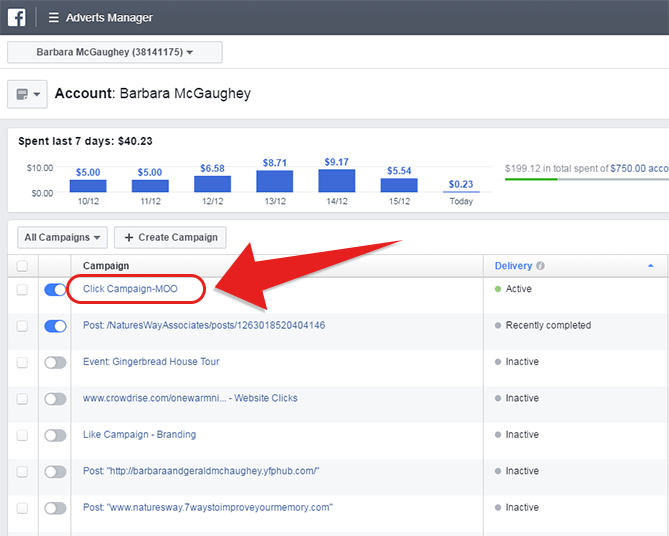This screenshot has height=536, width=669.
Task: Tick the checkbox for the yfphub.com post row
Action: point(22,472)
